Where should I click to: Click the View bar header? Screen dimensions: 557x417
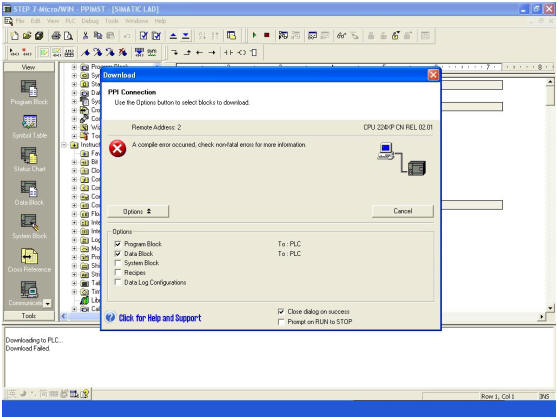tap(29, 67)
